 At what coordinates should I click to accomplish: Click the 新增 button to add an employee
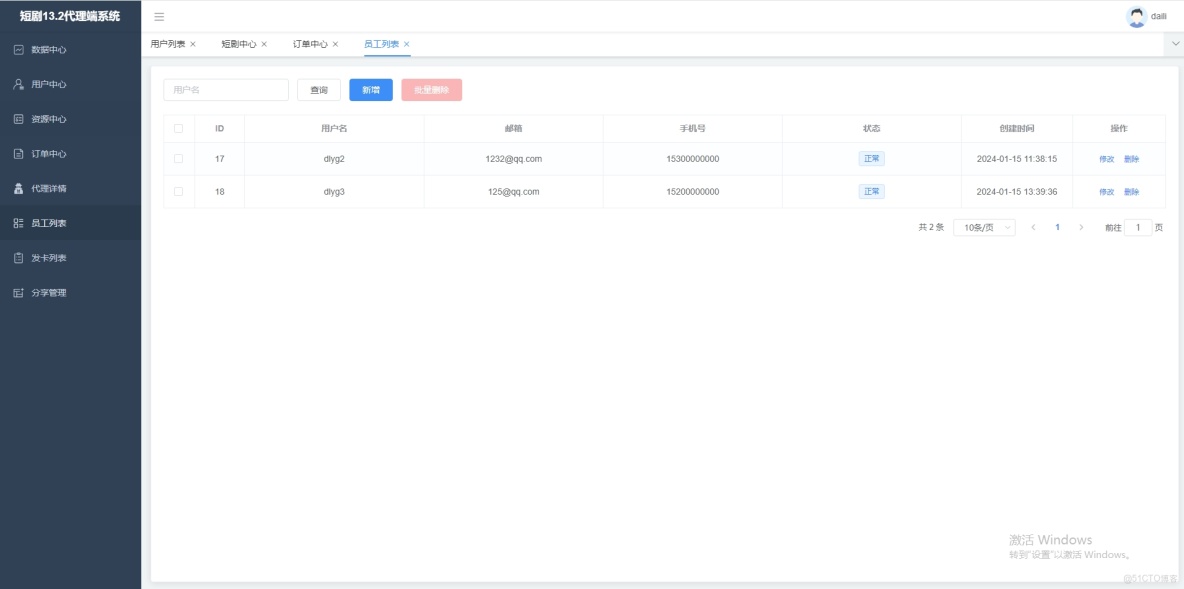[x=371, y=89]
